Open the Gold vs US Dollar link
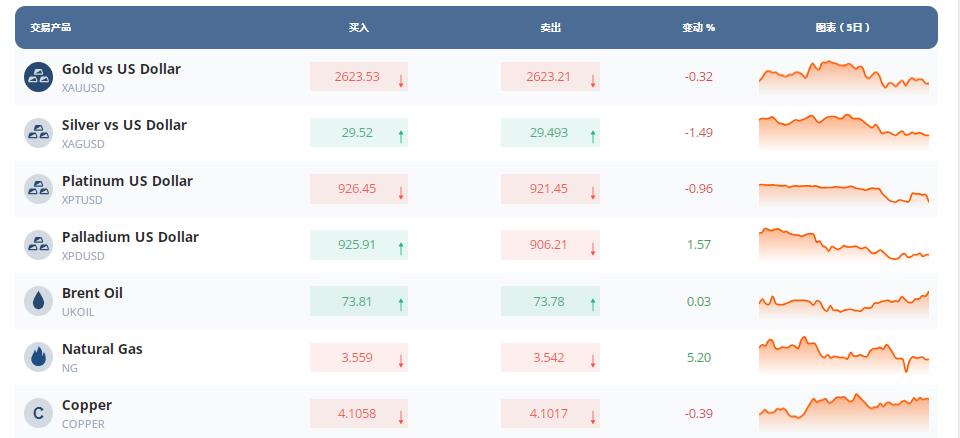 point(121,69)
